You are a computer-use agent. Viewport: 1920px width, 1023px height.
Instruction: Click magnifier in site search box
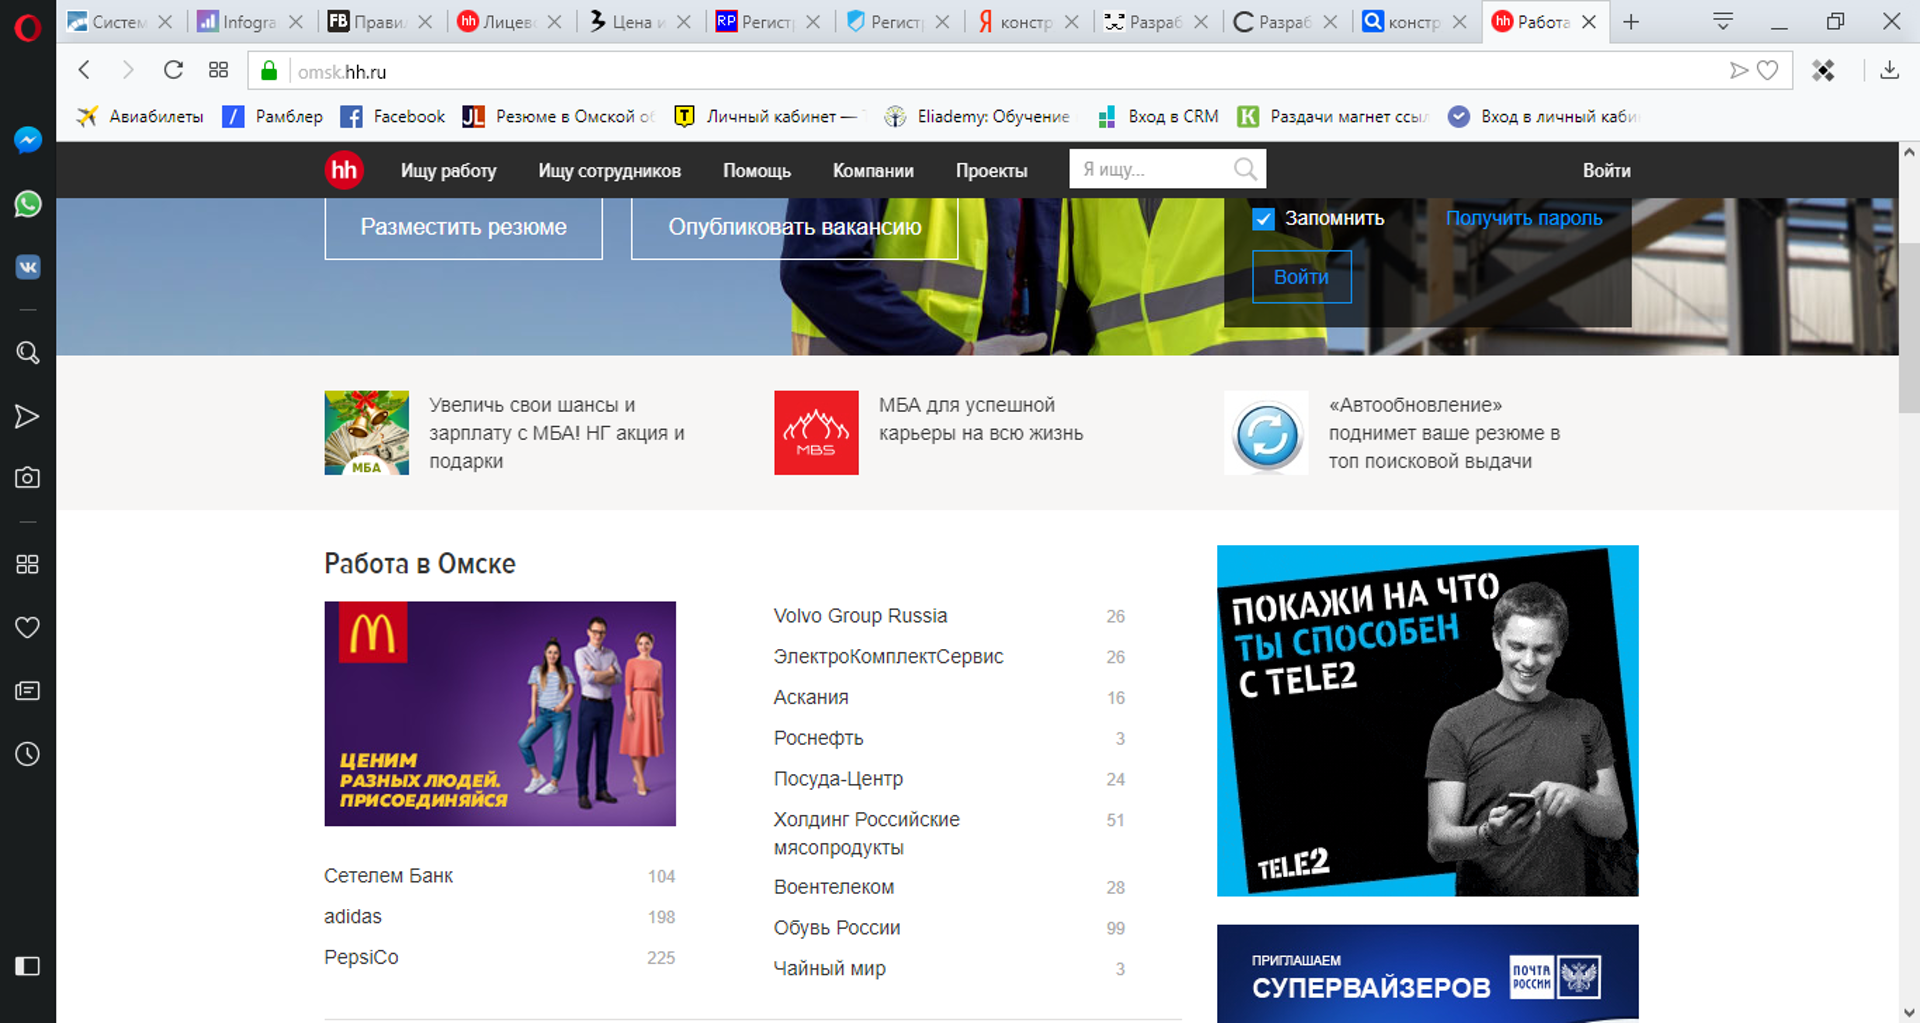pos(1245,169)
